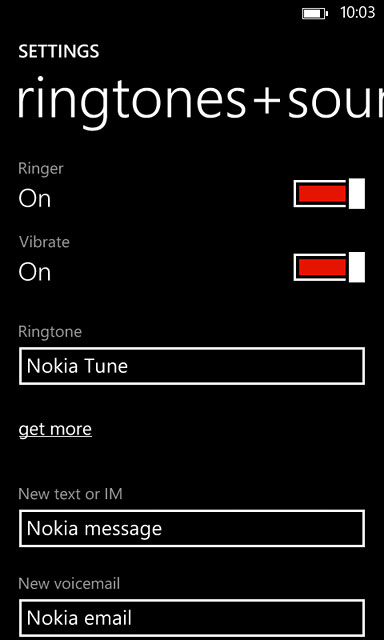Tap the battery icon in status bar
Viewport: 384px width, 640px height.
click(x=315, y=13)
